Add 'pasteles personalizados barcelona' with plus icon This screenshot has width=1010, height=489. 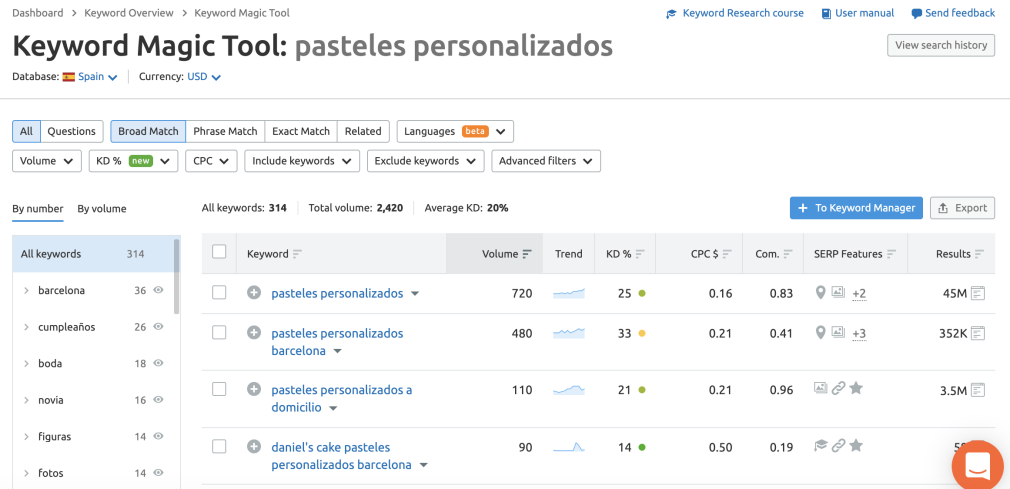point(254,333)
